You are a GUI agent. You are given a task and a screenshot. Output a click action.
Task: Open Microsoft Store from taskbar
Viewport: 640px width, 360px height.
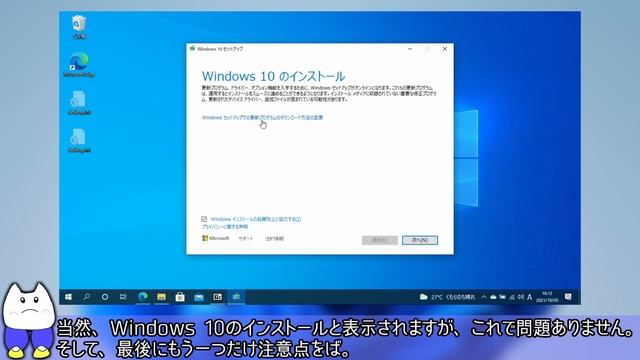tap(180, 297)
